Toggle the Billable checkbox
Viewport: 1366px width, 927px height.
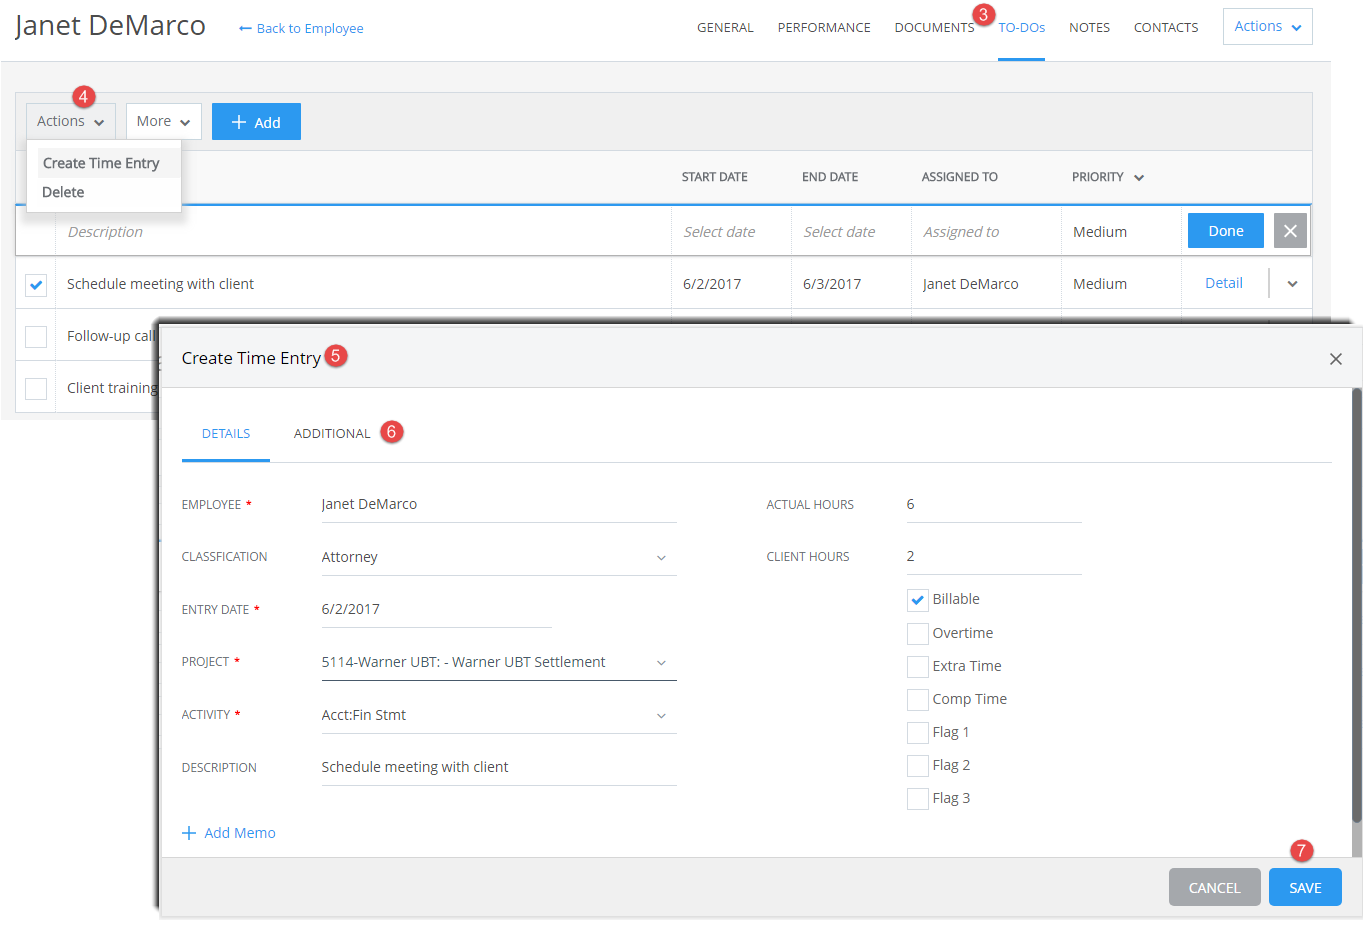pos(918,600)
